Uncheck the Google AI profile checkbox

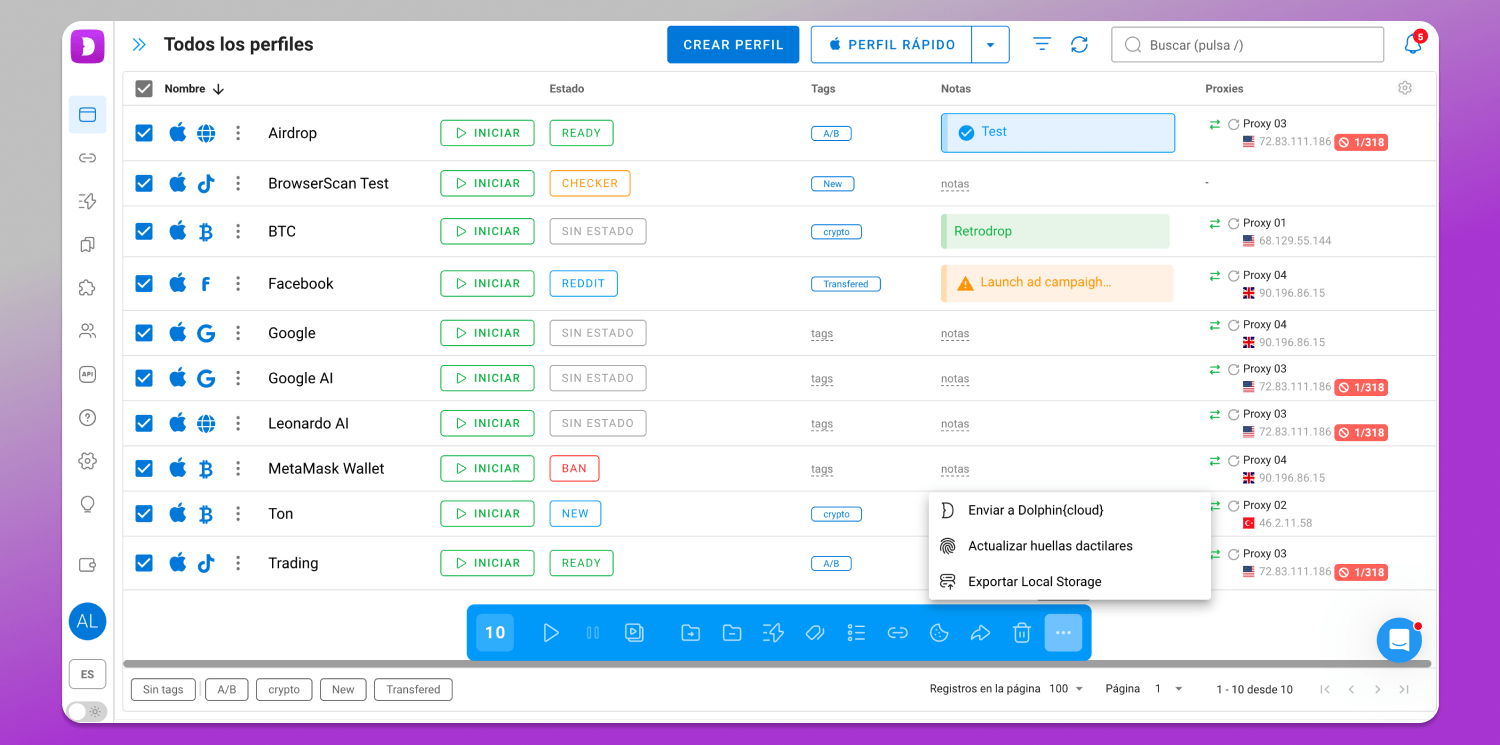(144, 378)
